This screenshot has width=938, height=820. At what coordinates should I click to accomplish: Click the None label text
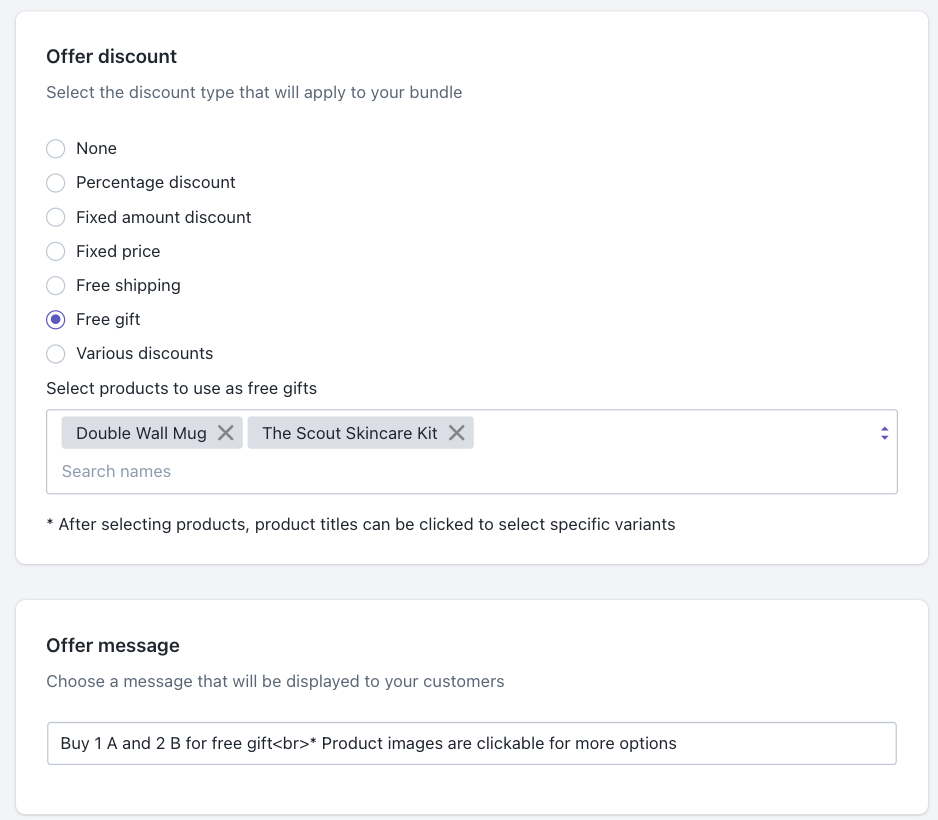pyautogui.click(x=96, y=149)
